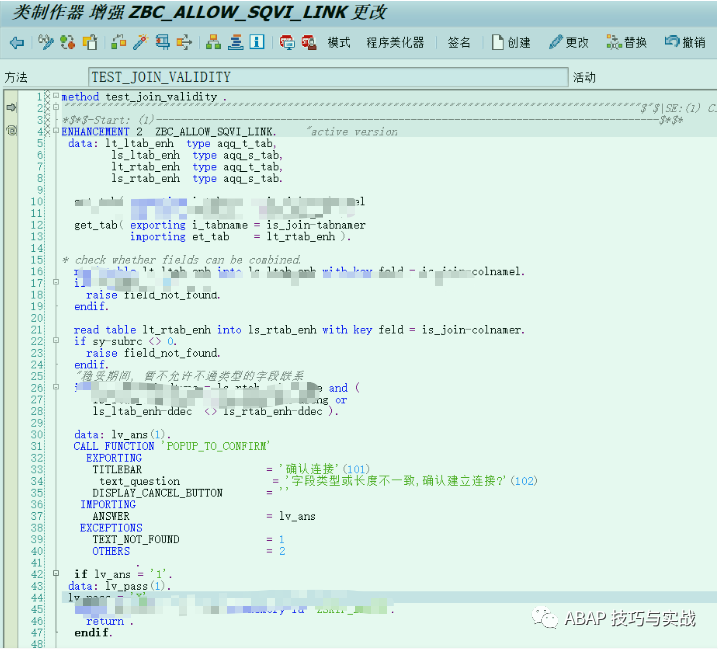
Task: Click the 'raise field_not_found' on line 23
Action: click(153, 353)
